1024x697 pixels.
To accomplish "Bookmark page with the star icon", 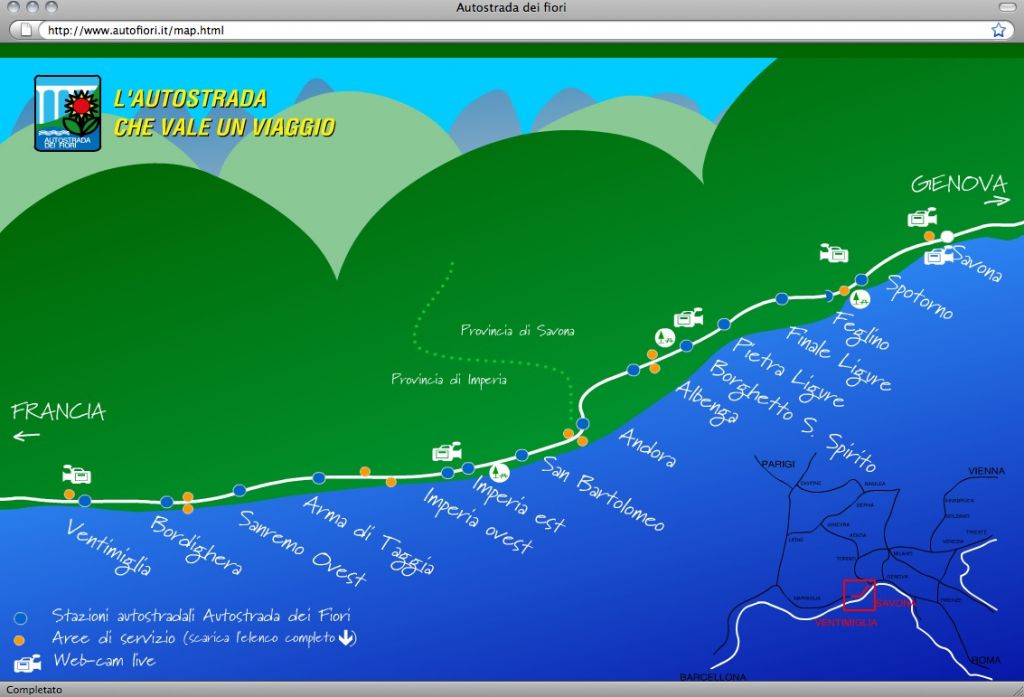I will pyautogui.click(x=998, y=30).
